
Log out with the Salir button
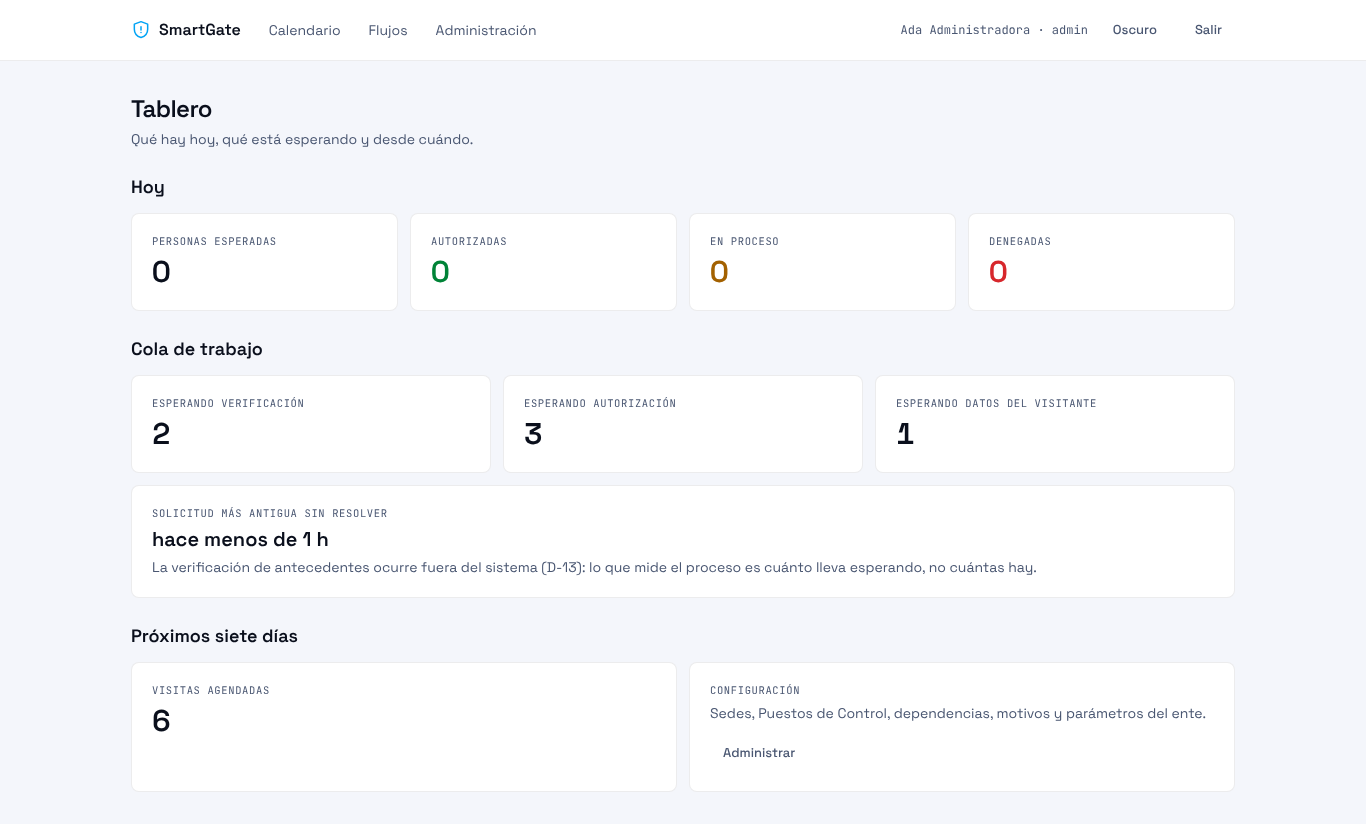[1208, 30]
